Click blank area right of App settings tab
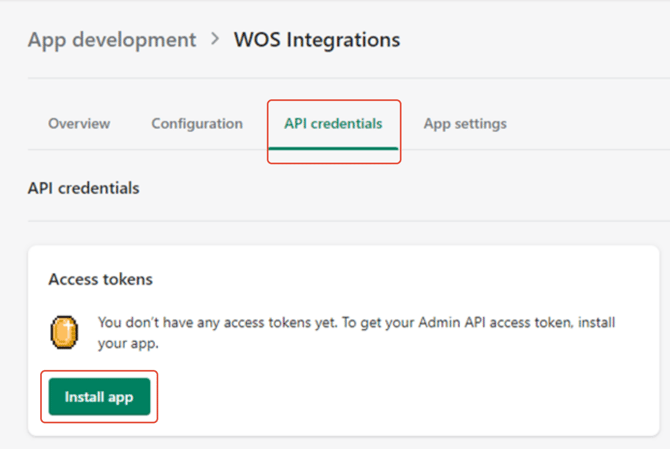This screenshot has height=449, width=670. pyautogui.click(x=590, y=124)
